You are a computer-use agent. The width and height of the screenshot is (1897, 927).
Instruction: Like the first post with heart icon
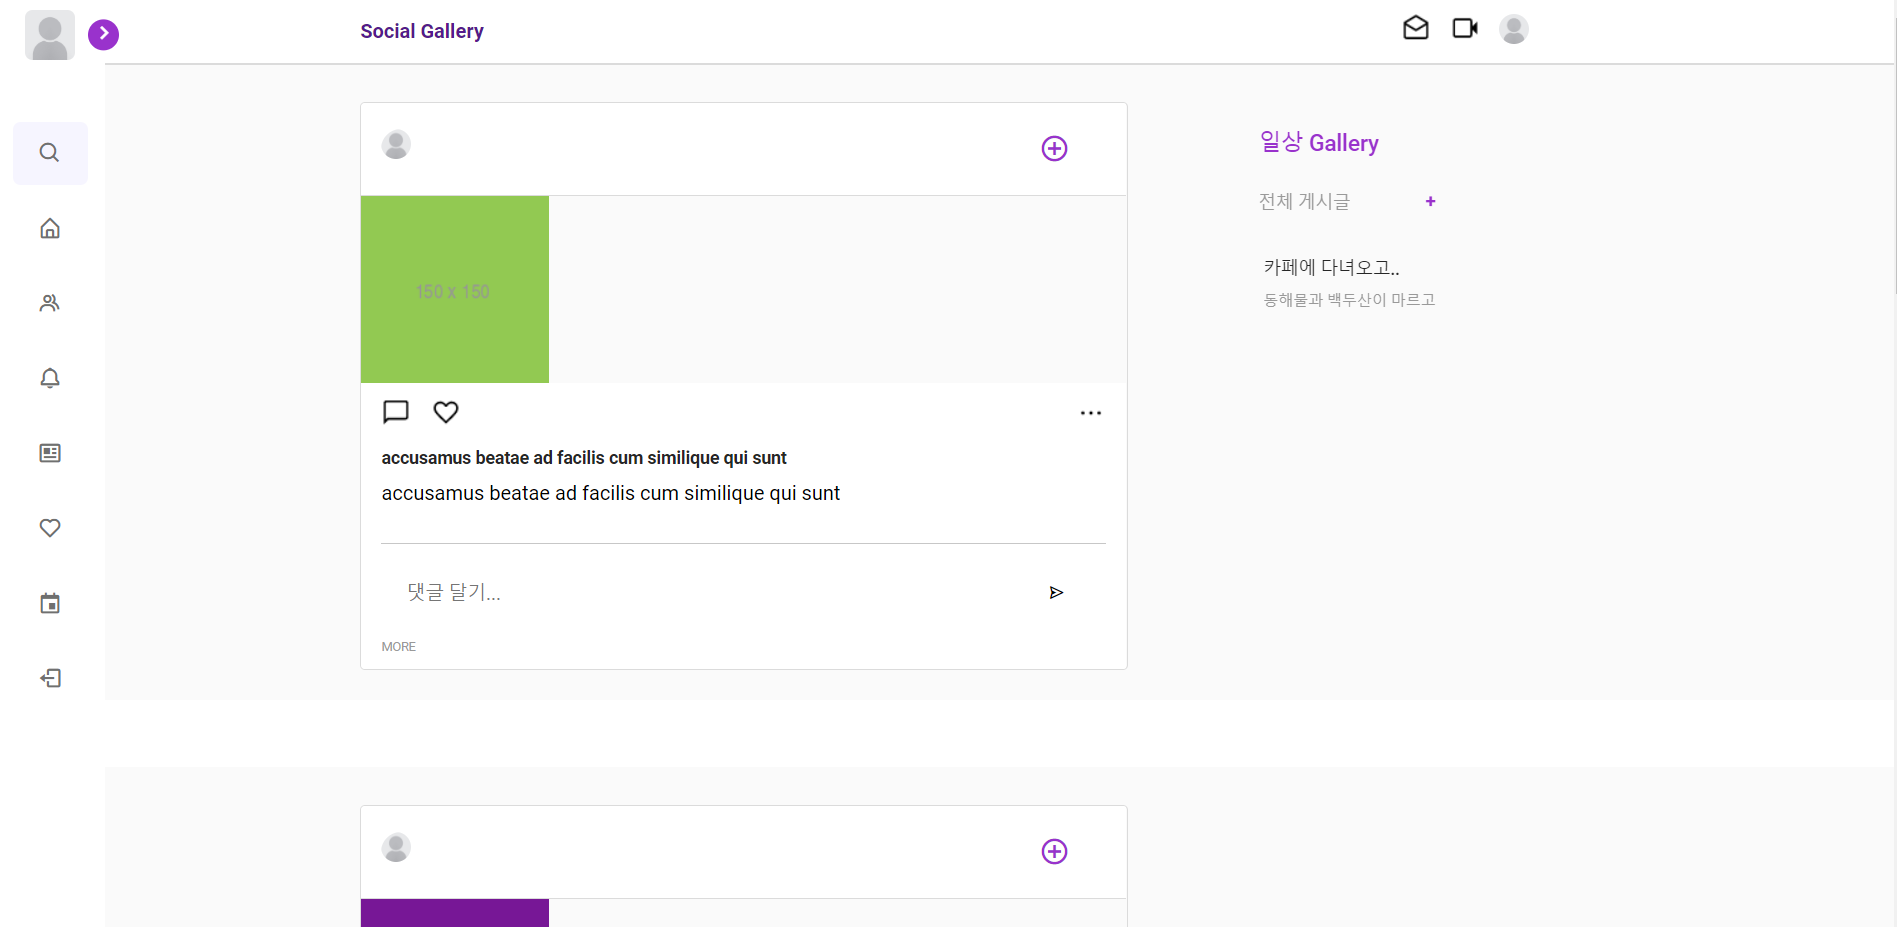446,412
